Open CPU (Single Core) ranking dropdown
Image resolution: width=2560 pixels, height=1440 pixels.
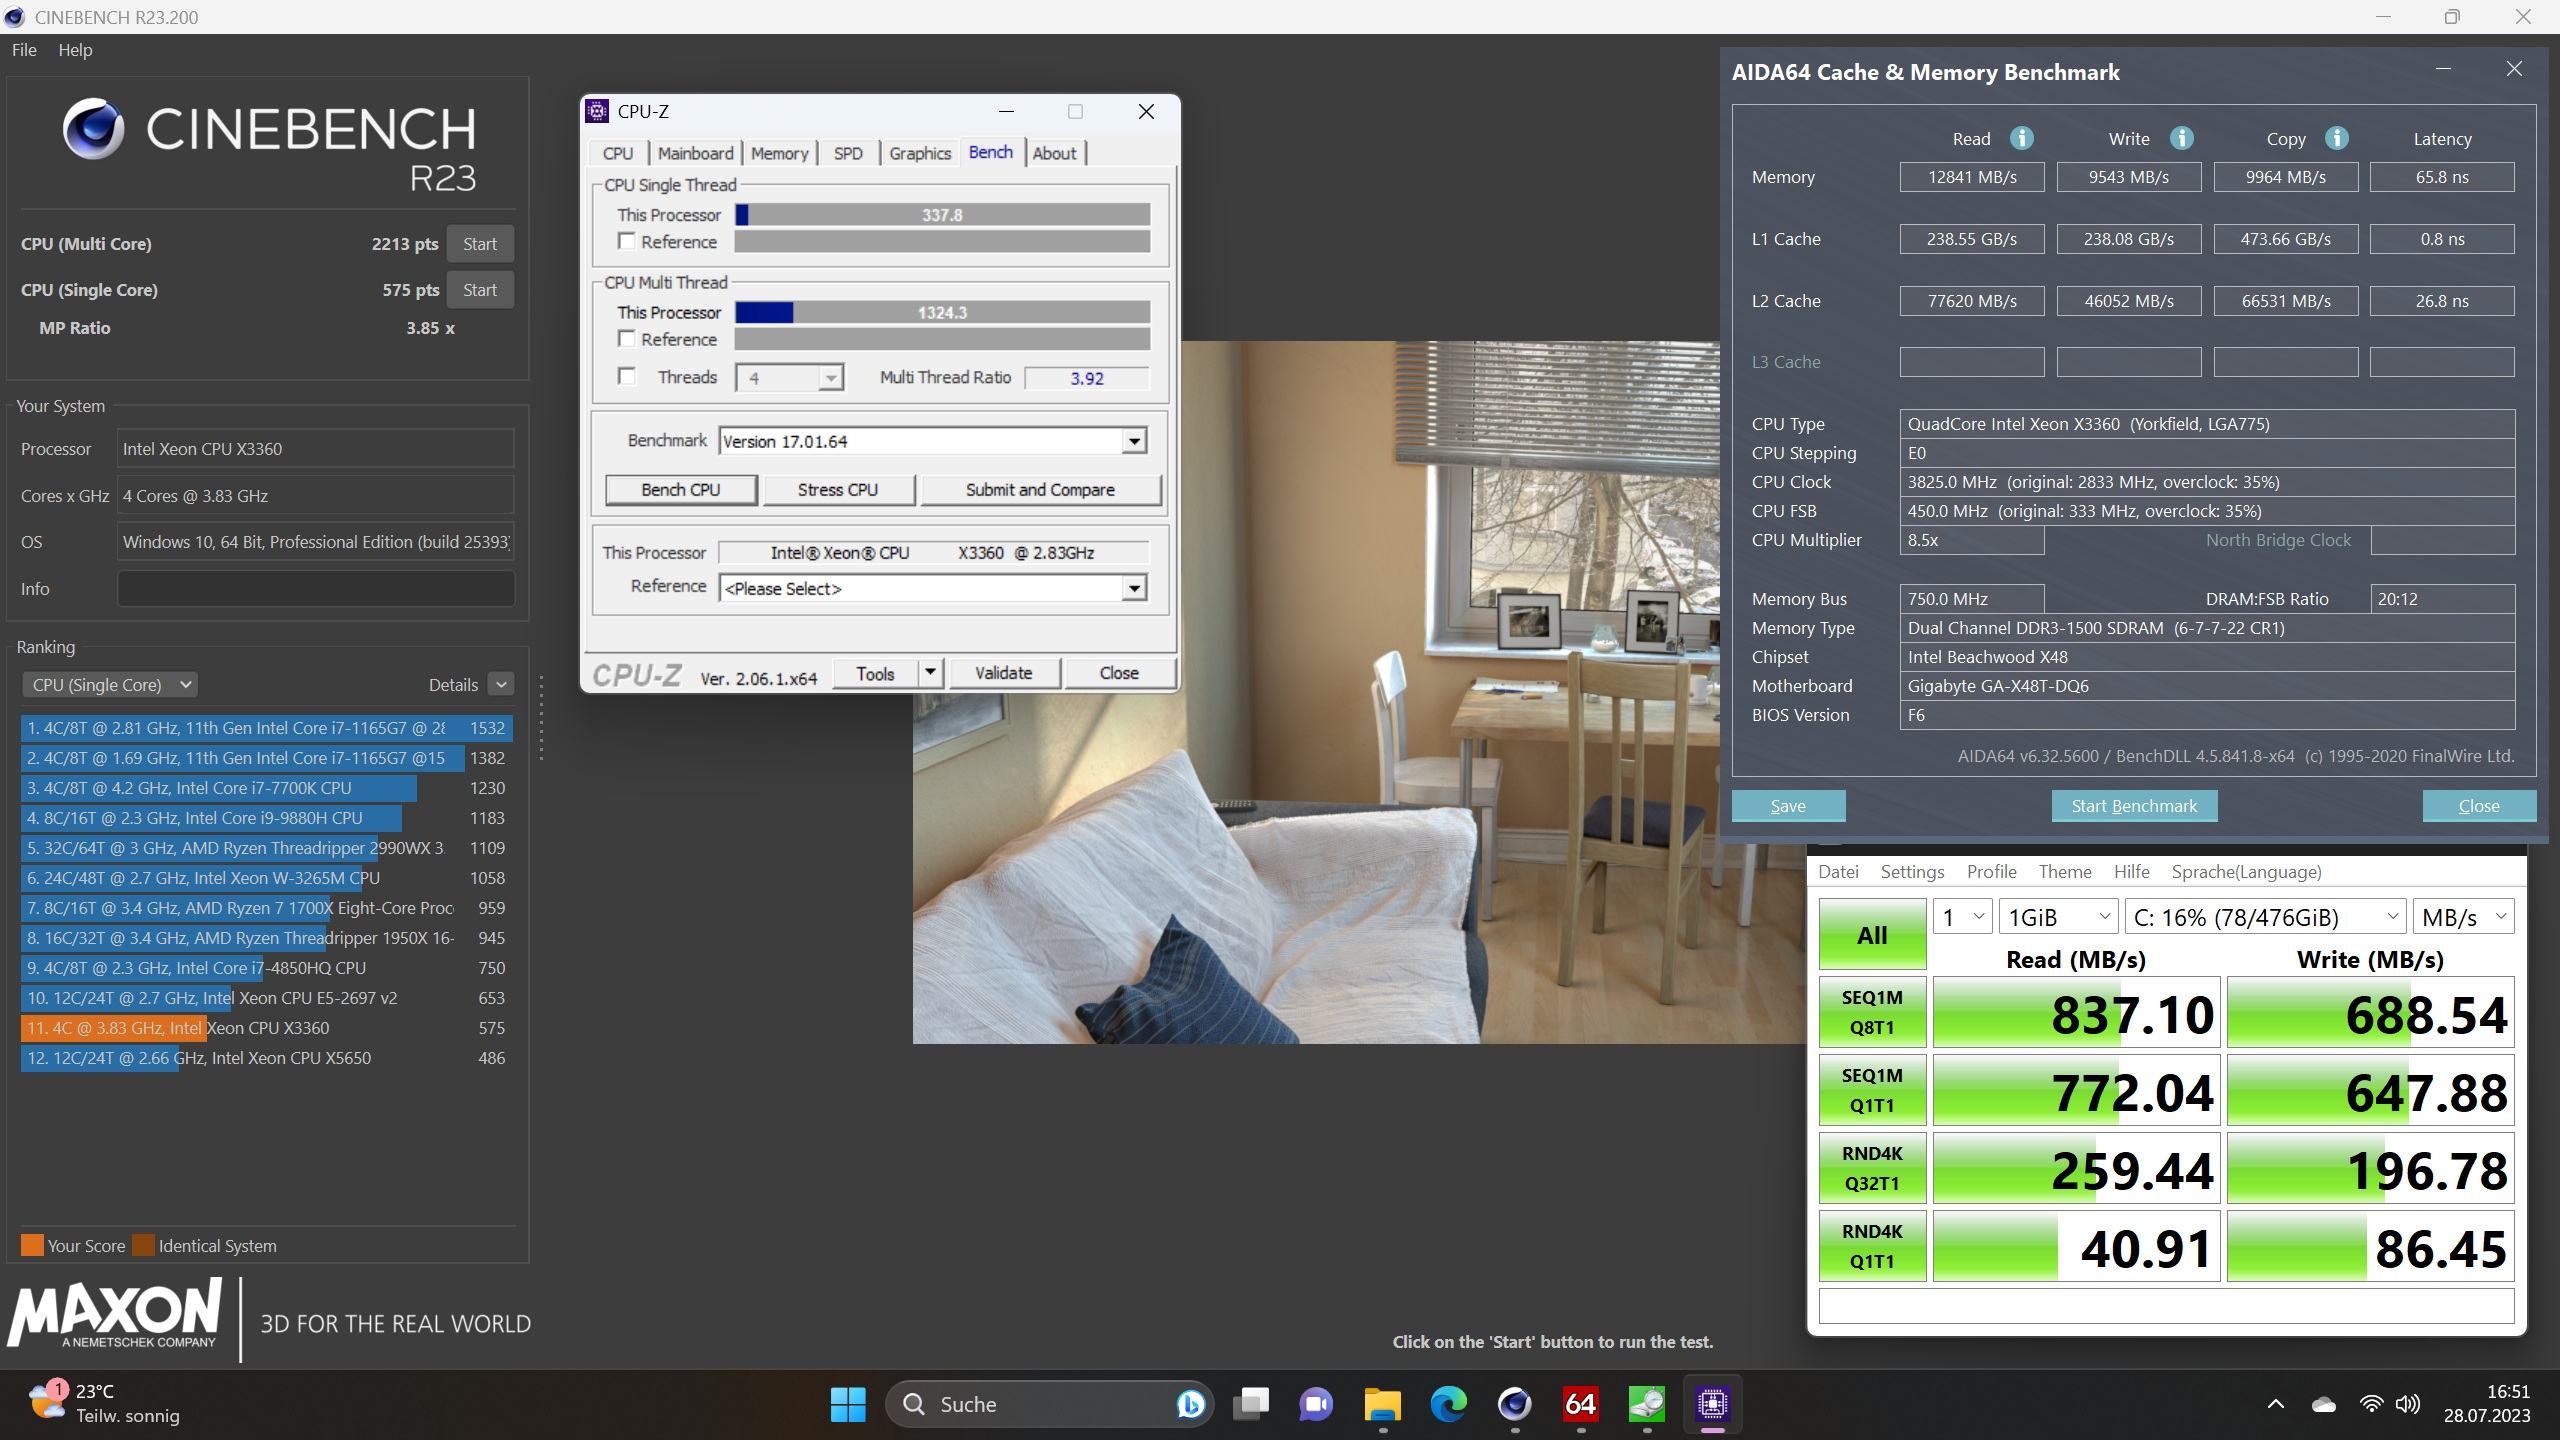110,685
